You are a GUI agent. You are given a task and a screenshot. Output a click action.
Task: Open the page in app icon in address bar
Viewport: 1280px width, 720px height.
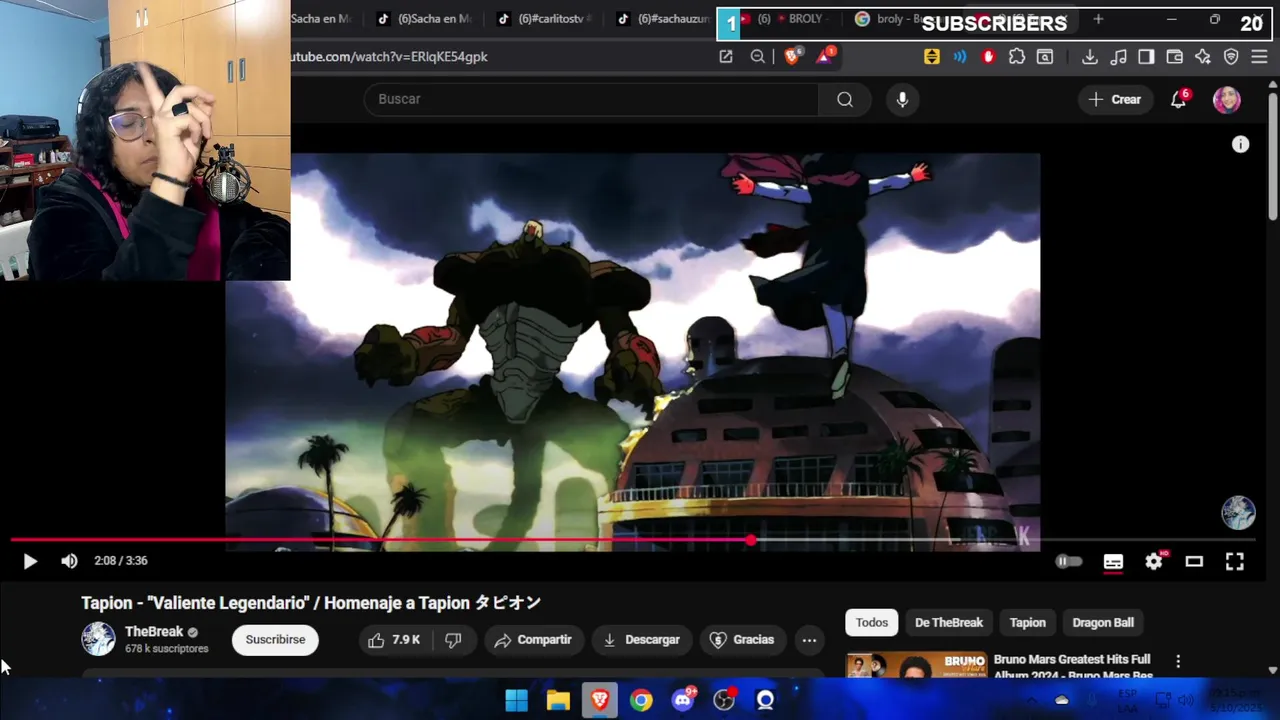click(726, 57)
